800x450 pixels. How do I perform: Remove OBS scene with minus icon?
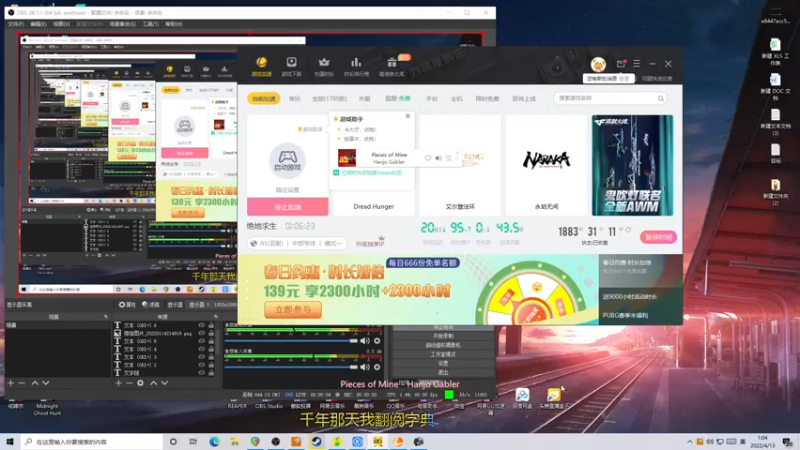click(21, 383)
